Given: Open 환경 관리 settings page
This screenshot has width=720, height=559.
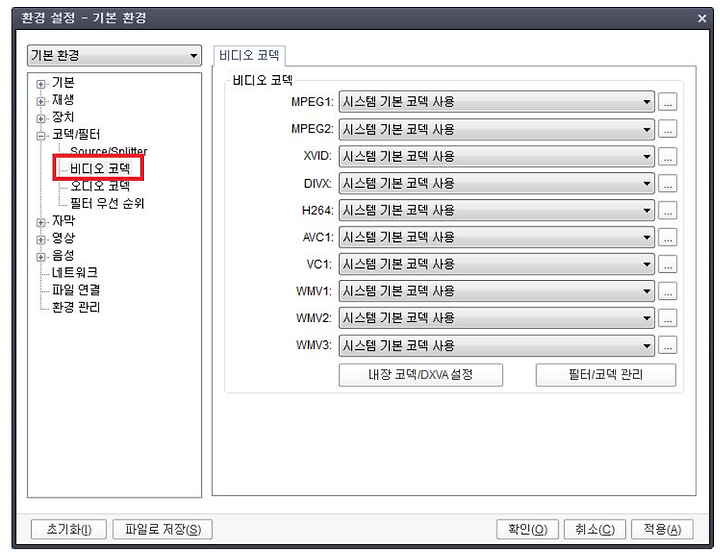Looking at the screenshot, I should pyautogui.click(x=76, y=307).
